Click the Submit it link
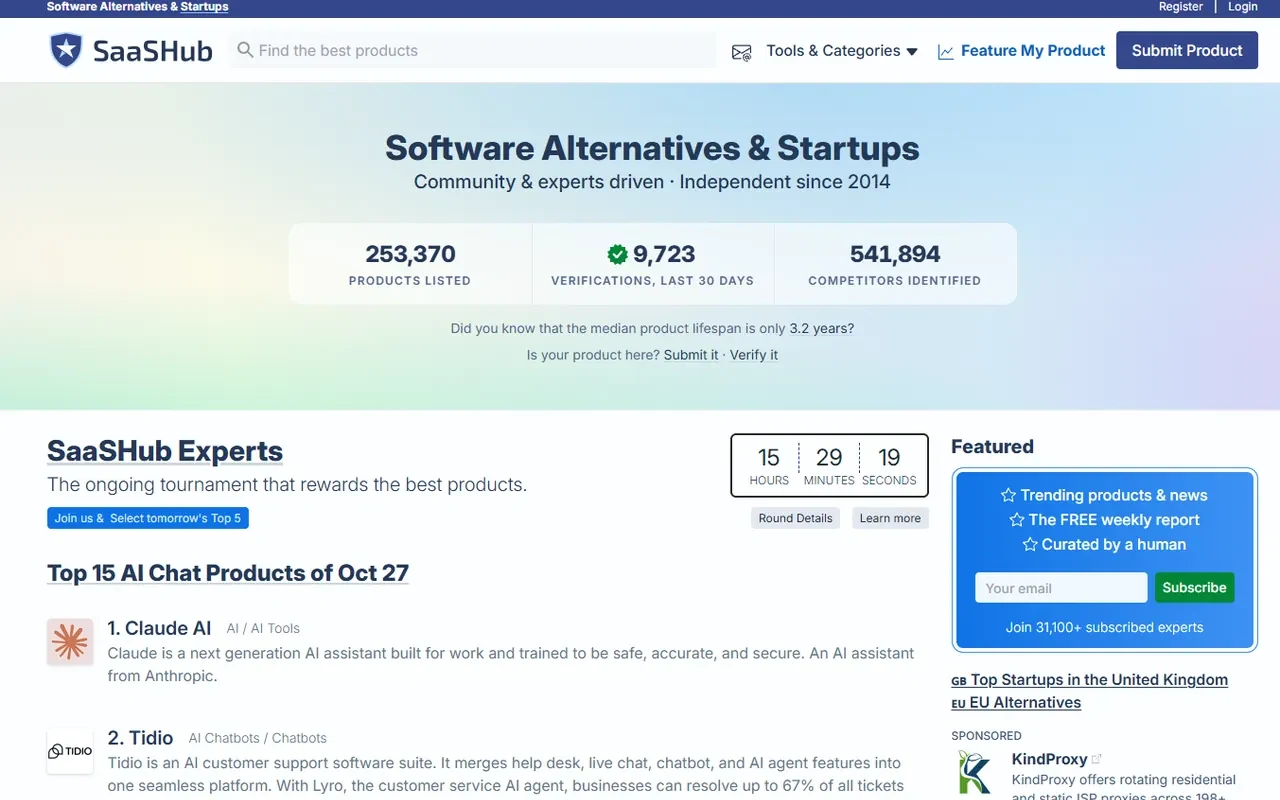1280x800 pixels. 691,355
